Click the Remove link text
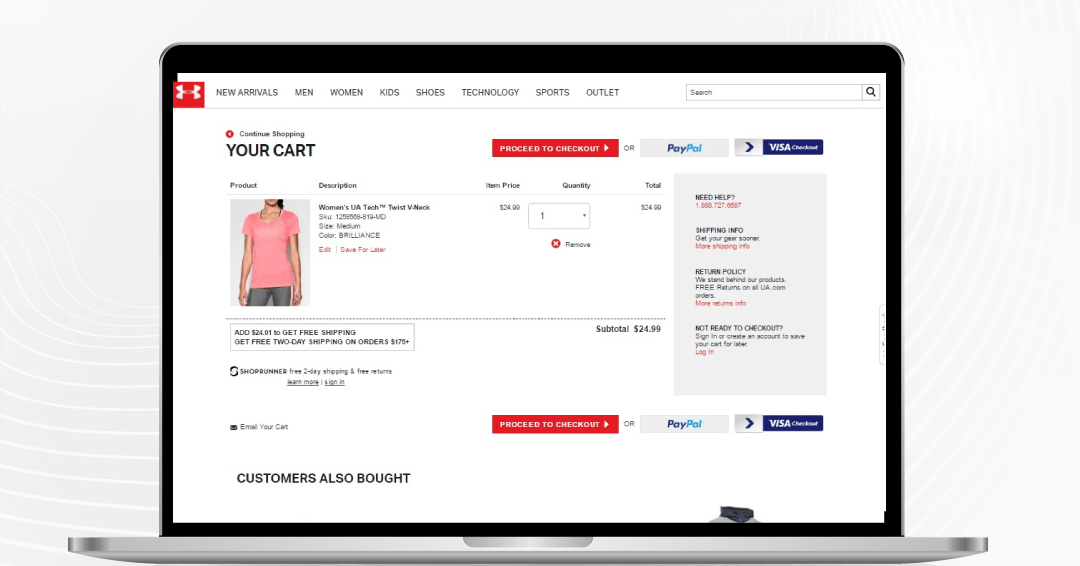The width and height of the screenshot is (1080, 566). coord(578,244)
